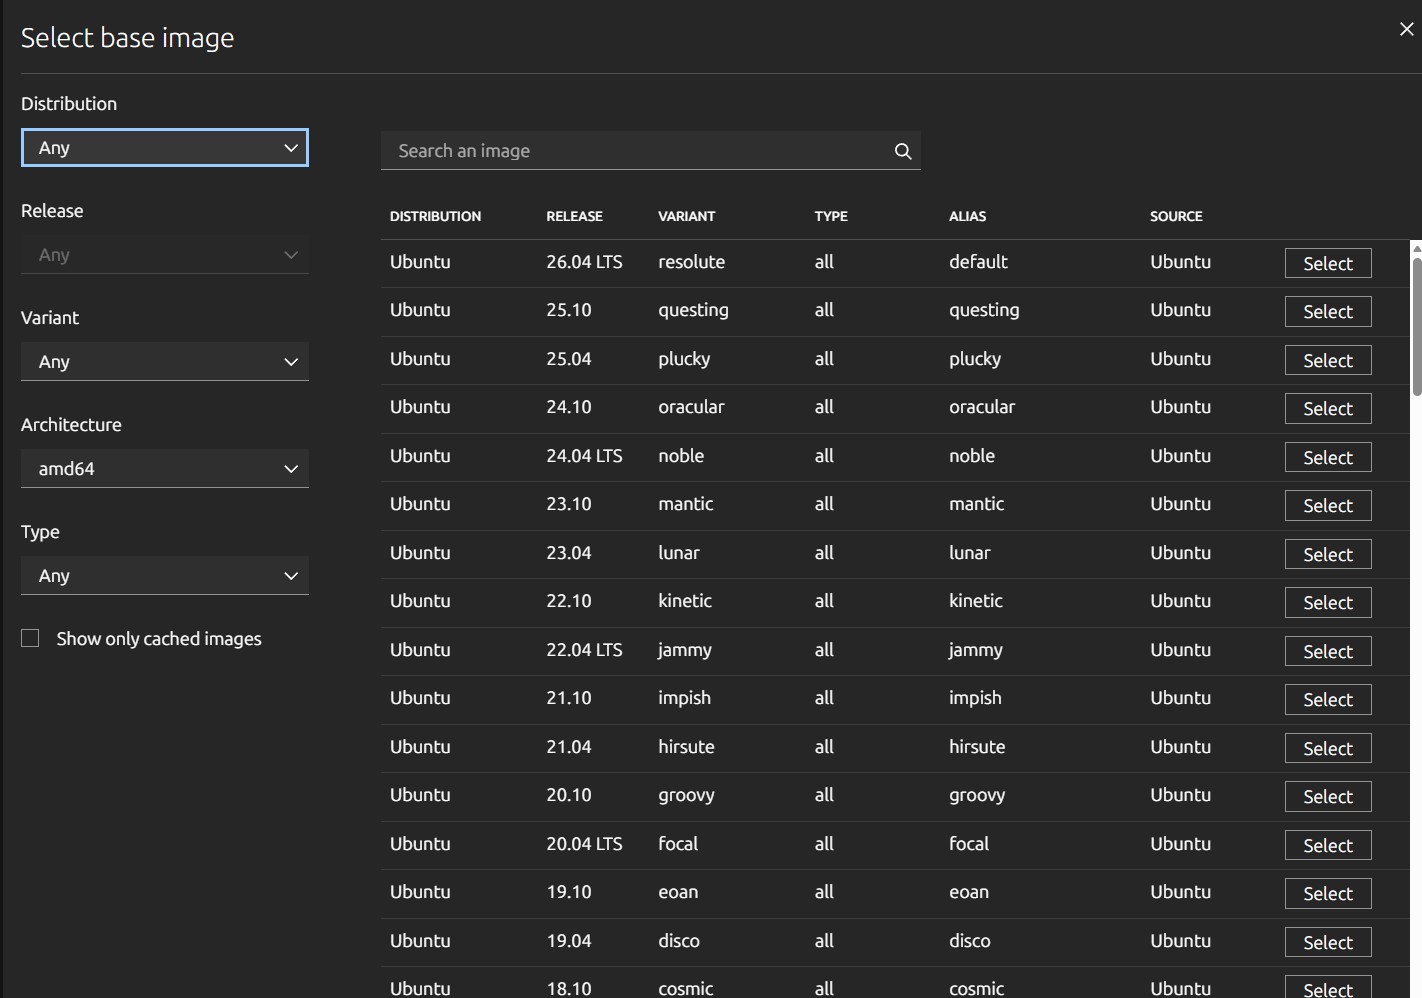Select Ubuntu 23.10 mantic image
The height and width of the screenshot is (998, 1422).
point(1328,506)
